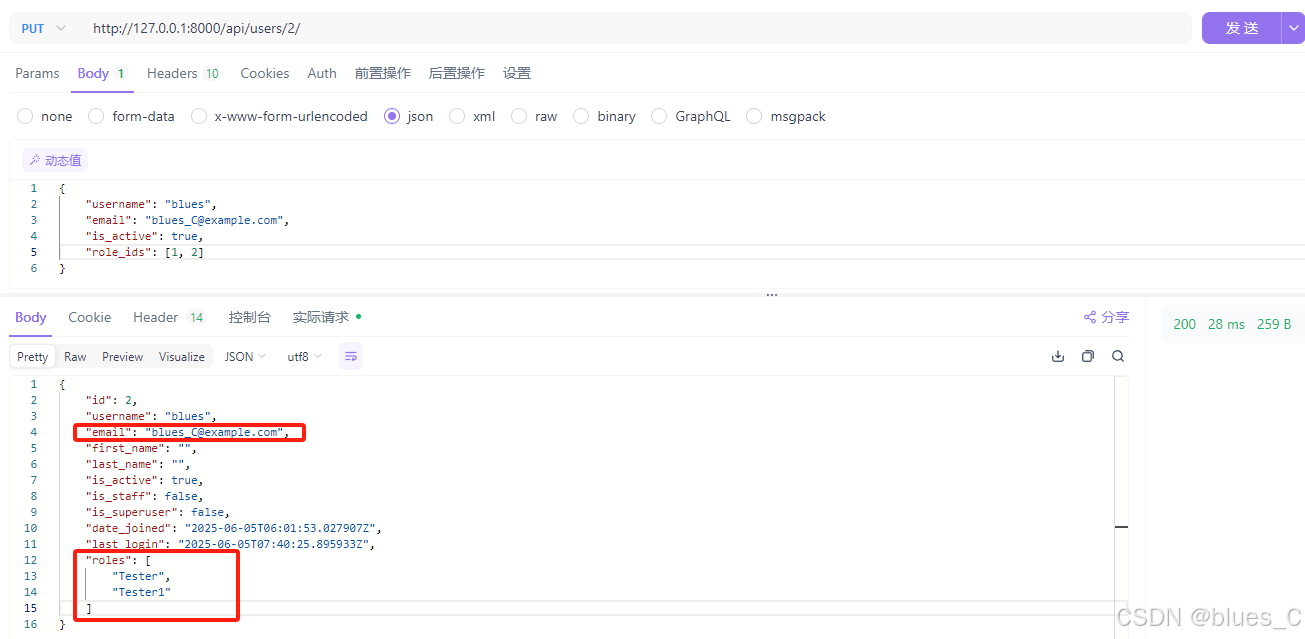Viewport: 1305px width, 639px height.
Task: Open the request Headers tab
Action: point(183,73)
